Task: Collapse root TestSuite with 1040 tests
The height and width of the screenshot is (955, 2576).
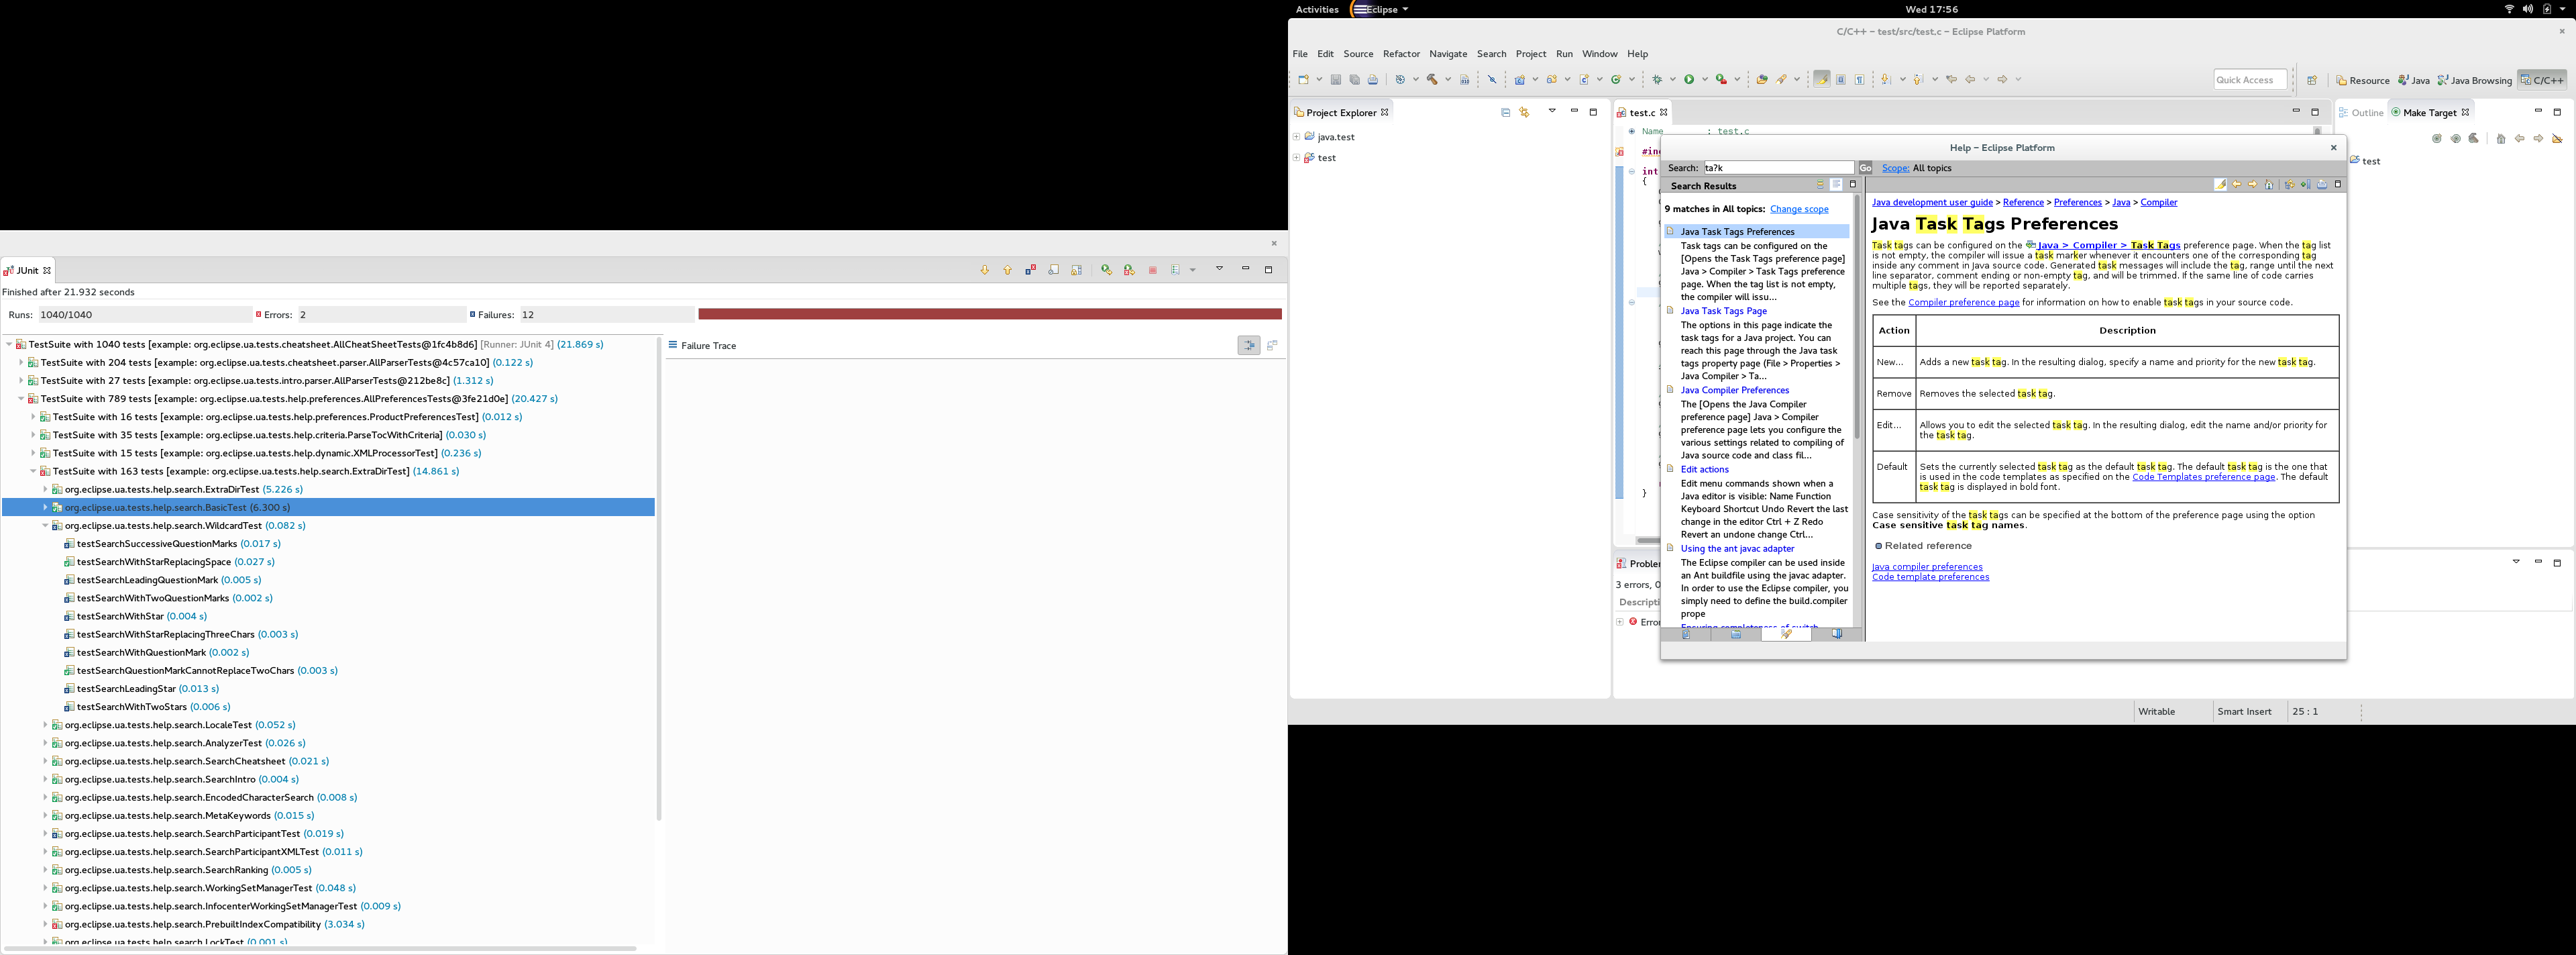Action: click(9, 344)
